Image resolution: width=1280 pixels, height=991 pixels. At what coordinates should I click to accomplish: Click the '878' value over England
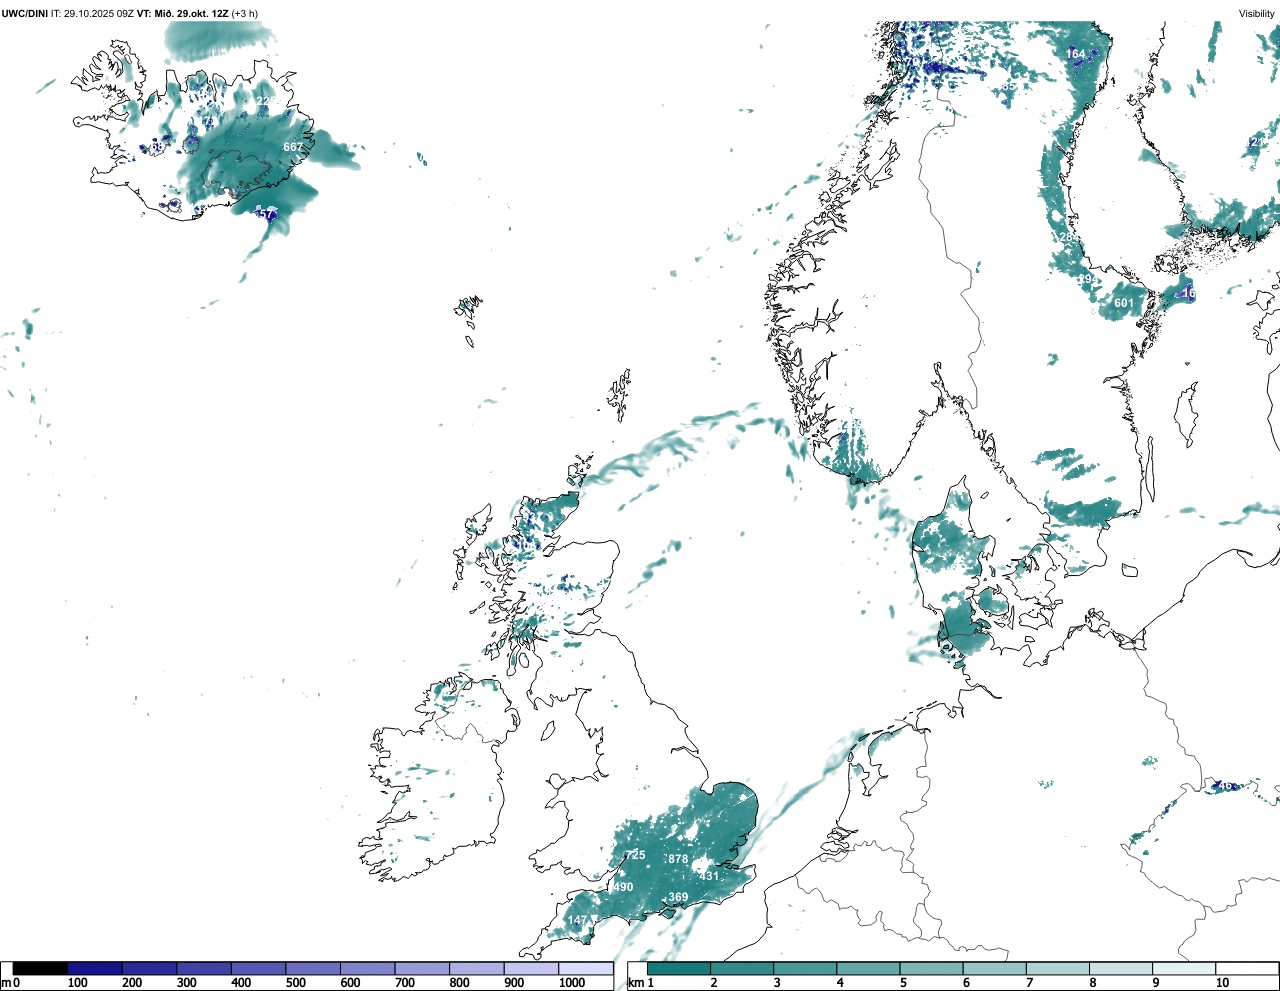coord(678,859)
